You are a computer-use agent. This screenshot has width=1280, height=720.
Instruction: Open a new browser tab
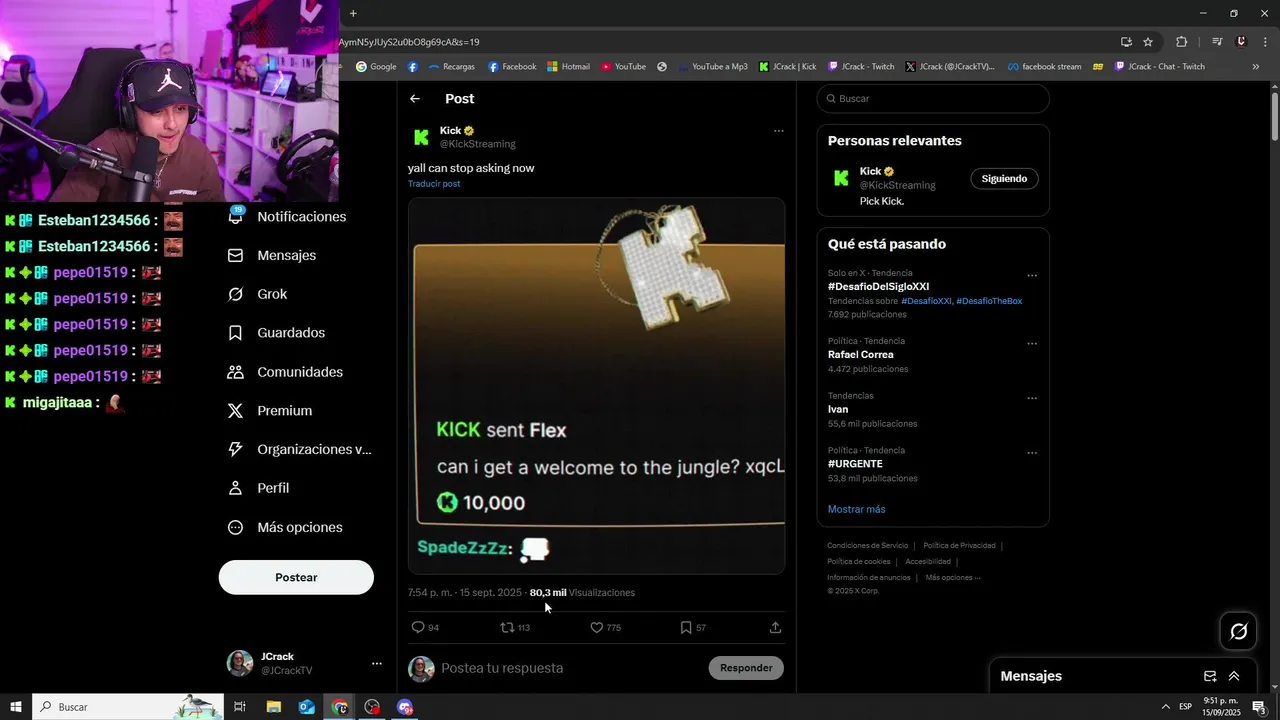pyautogui.click(x=353, y=13)
